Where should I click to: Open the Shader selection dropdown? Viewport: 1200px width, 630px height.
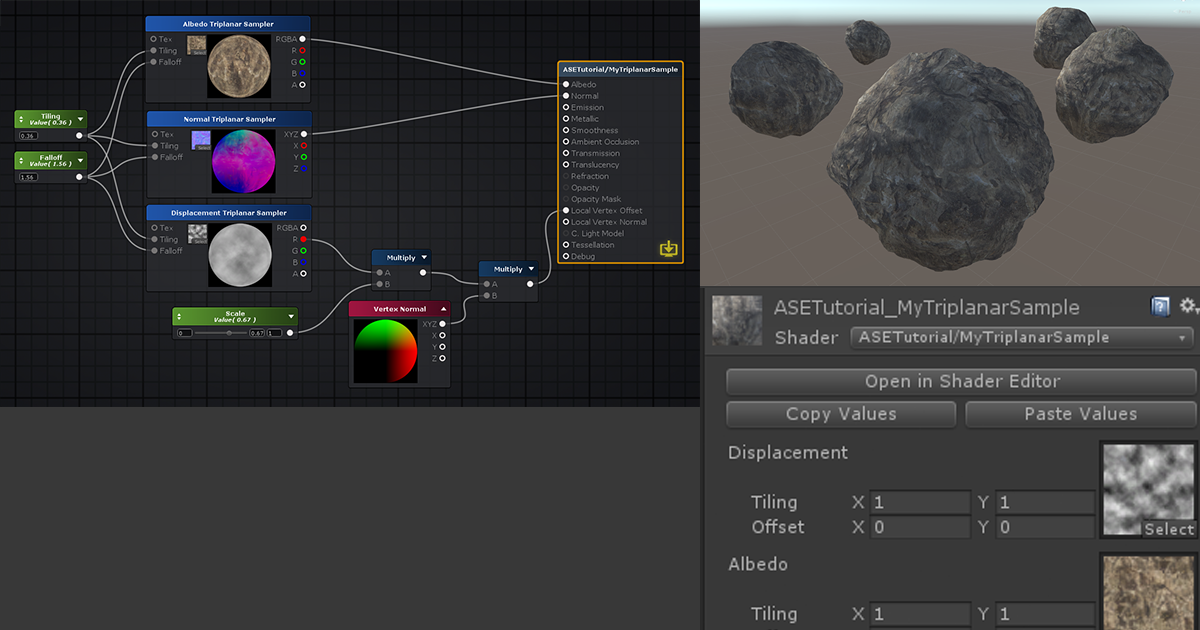coord(1022,338)
